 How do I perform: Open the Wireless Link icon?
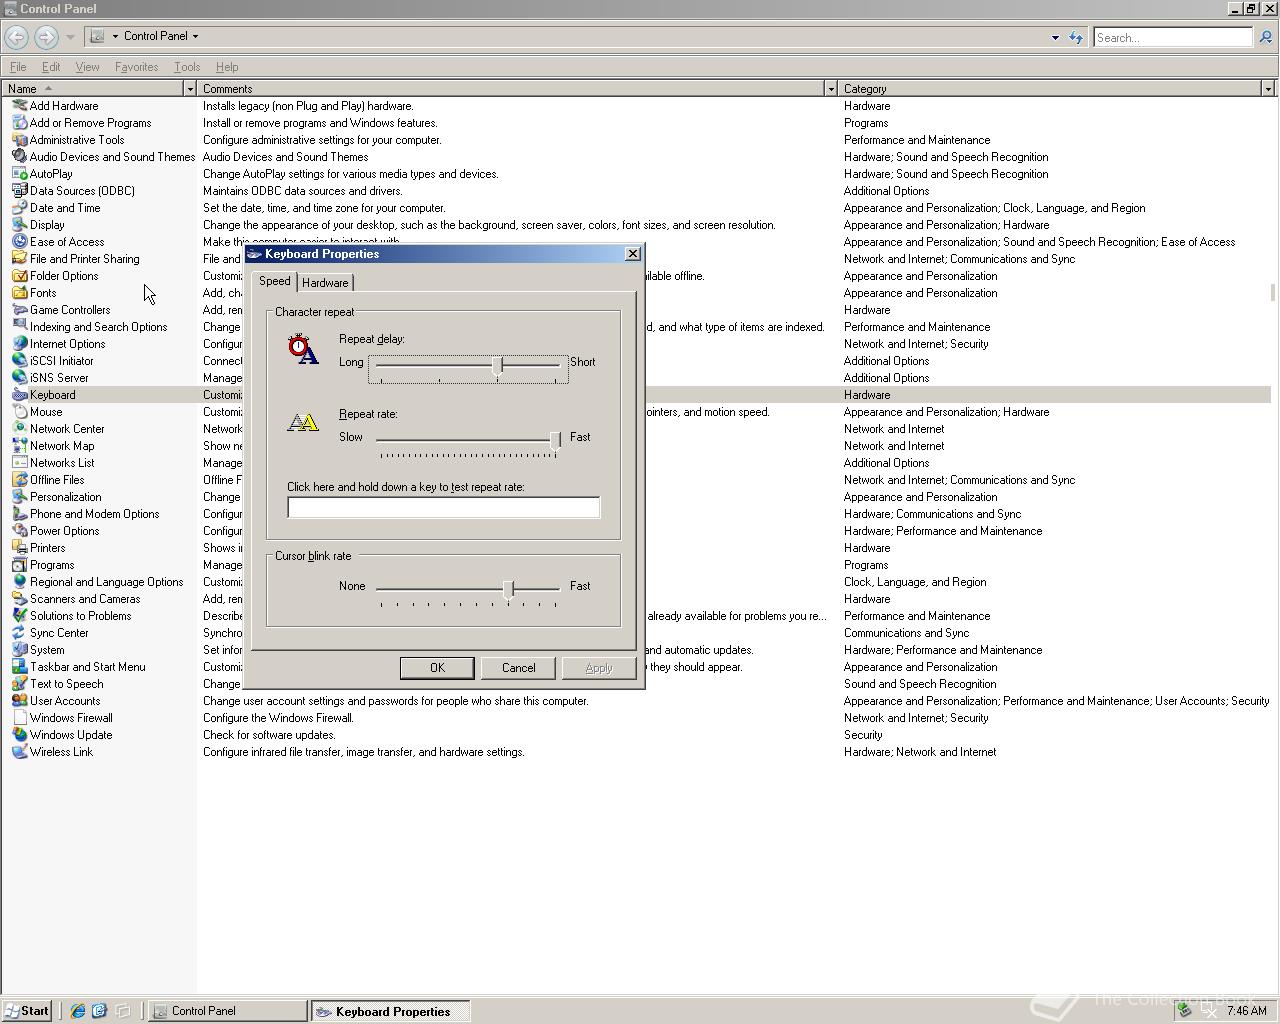click(19, 752)
